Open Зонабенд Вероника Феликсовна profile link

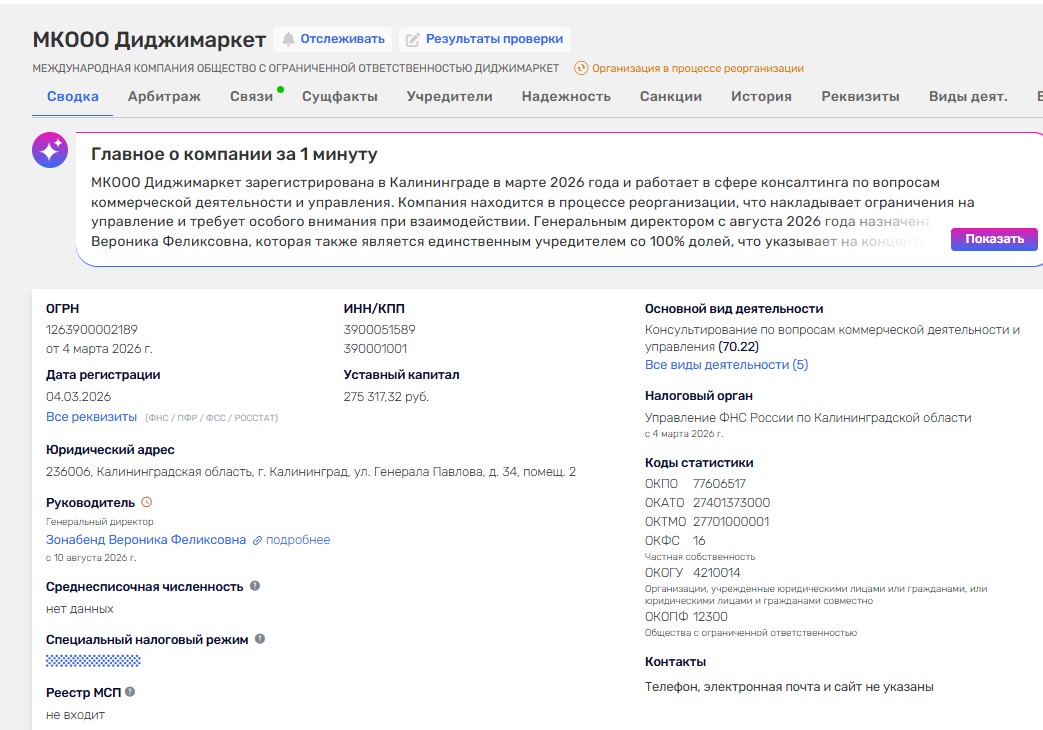click(146, 540)
